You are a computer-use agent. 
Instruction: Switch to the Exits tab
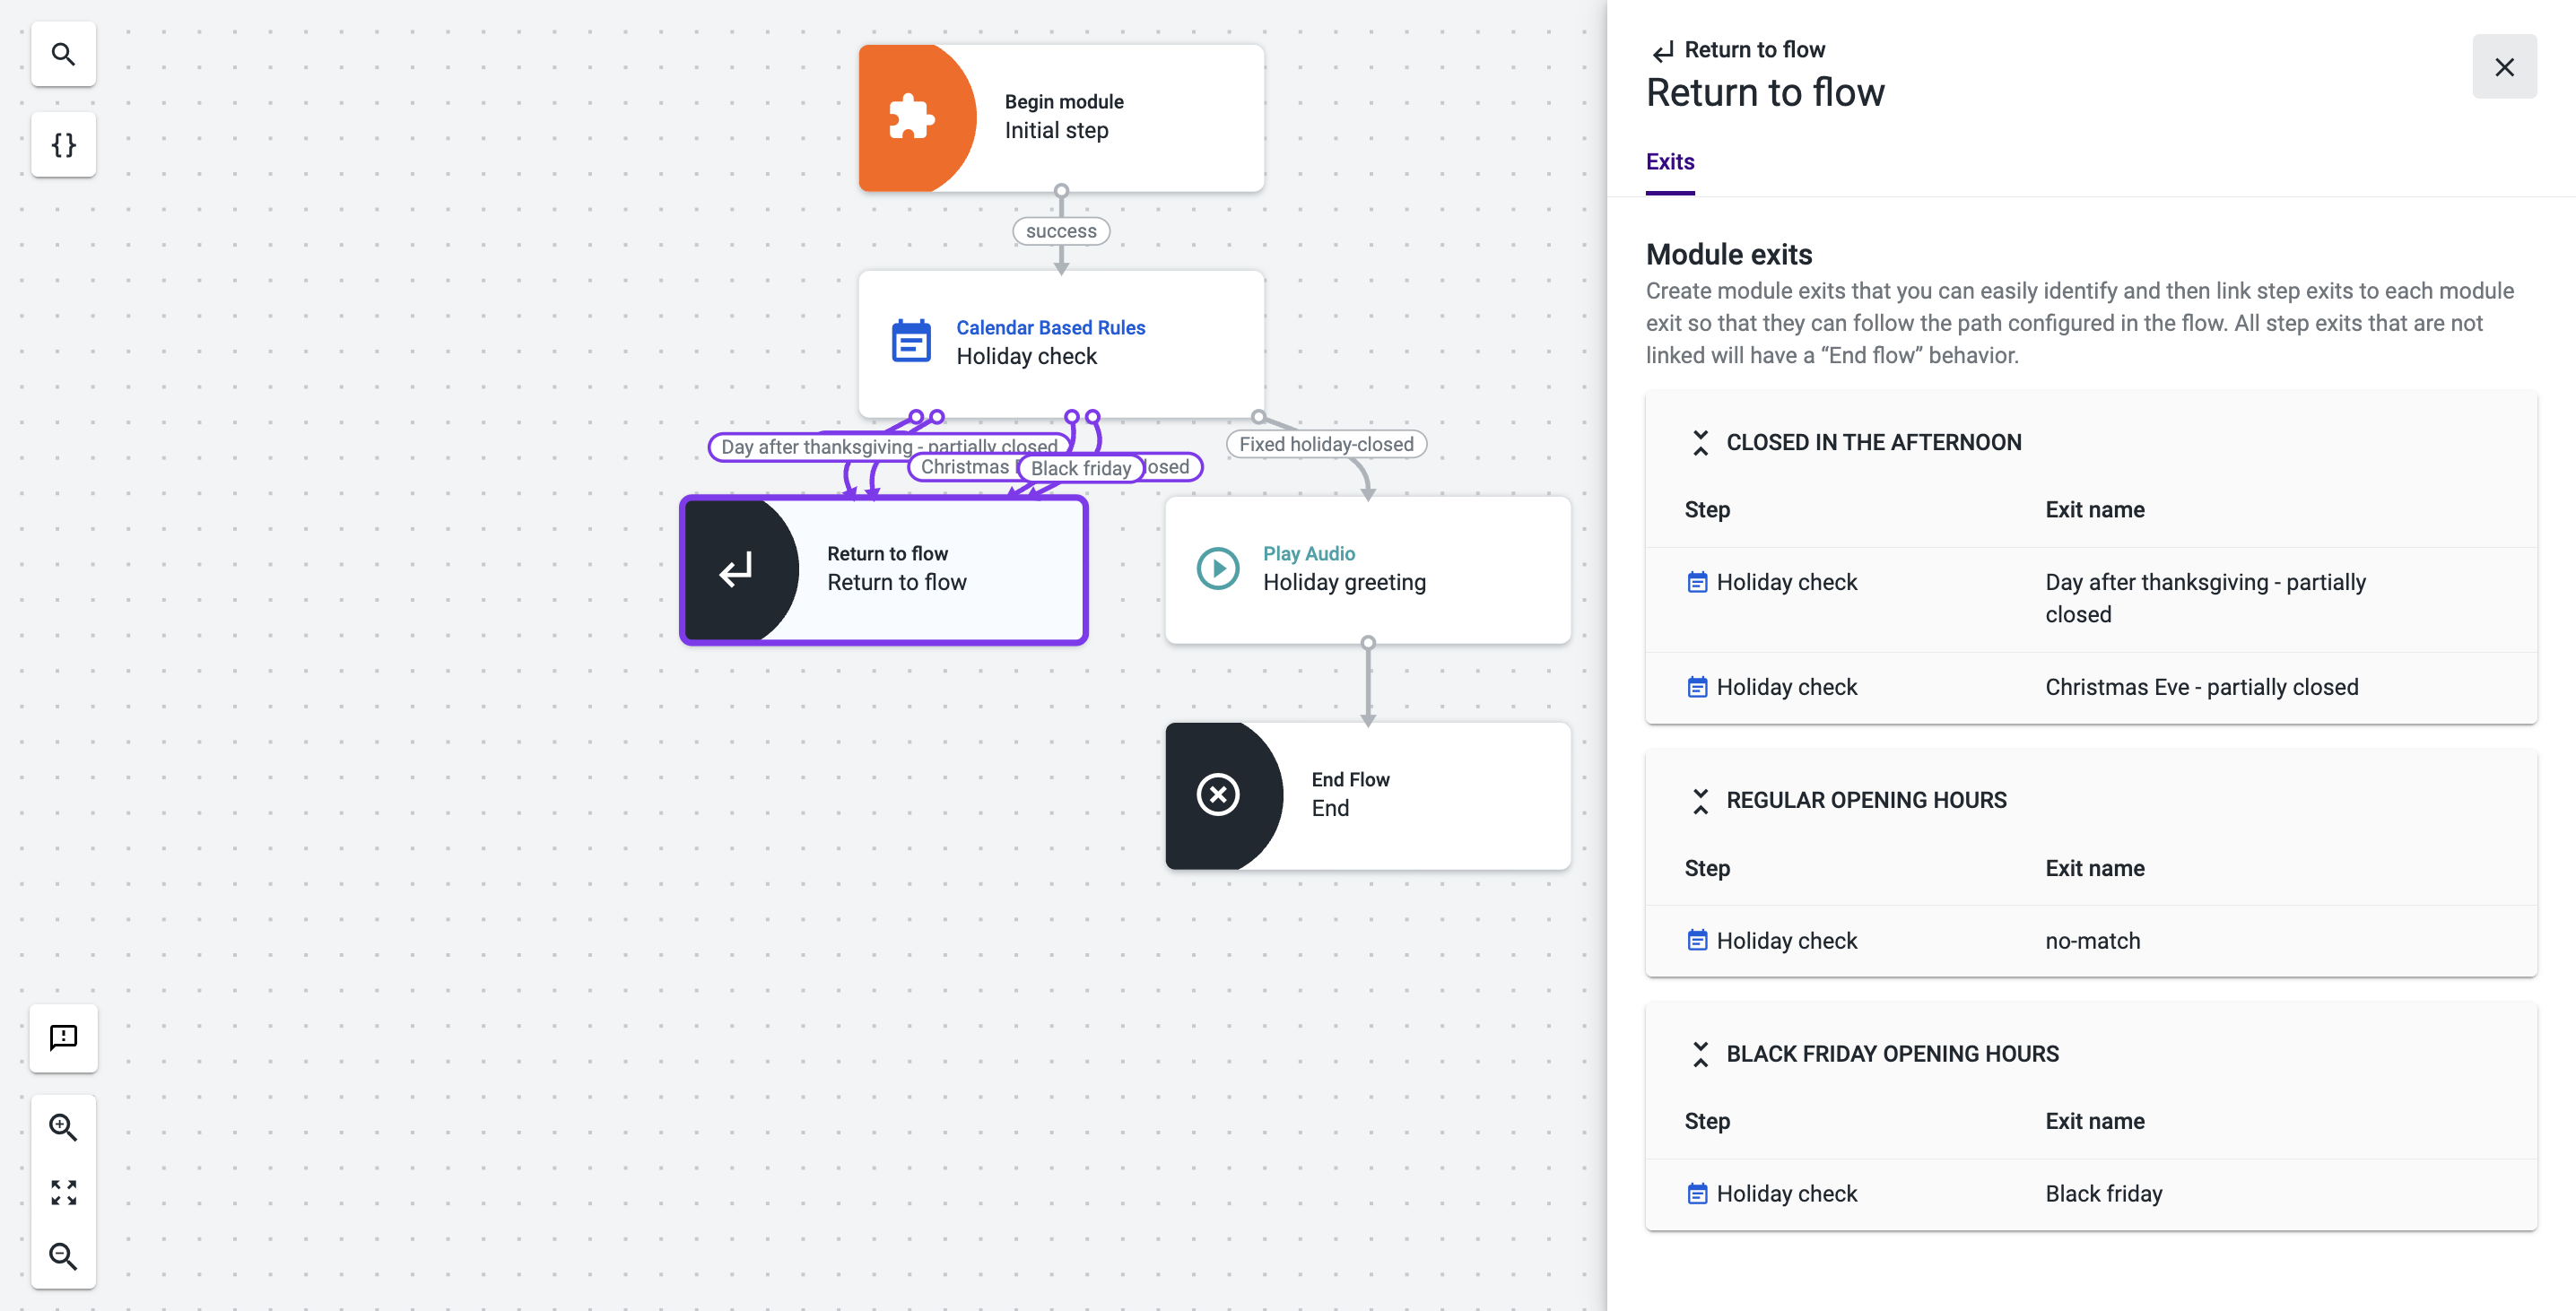click(x=1669, y=161)
